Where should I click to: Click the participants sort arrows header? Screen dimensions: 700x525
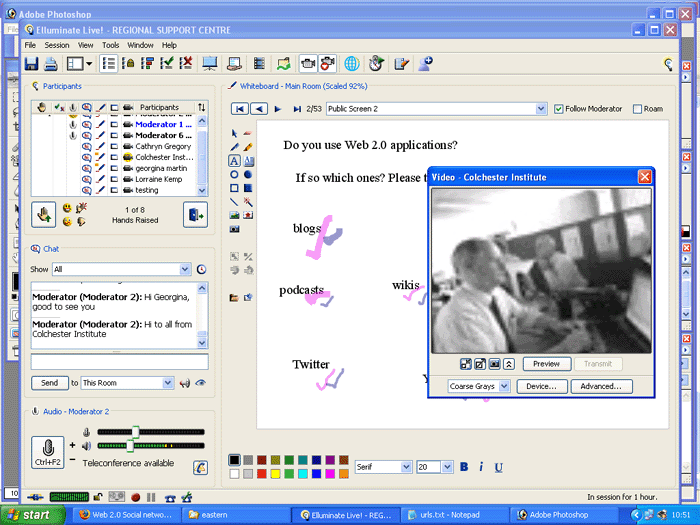pyautogui.click(x=202, y=107)
